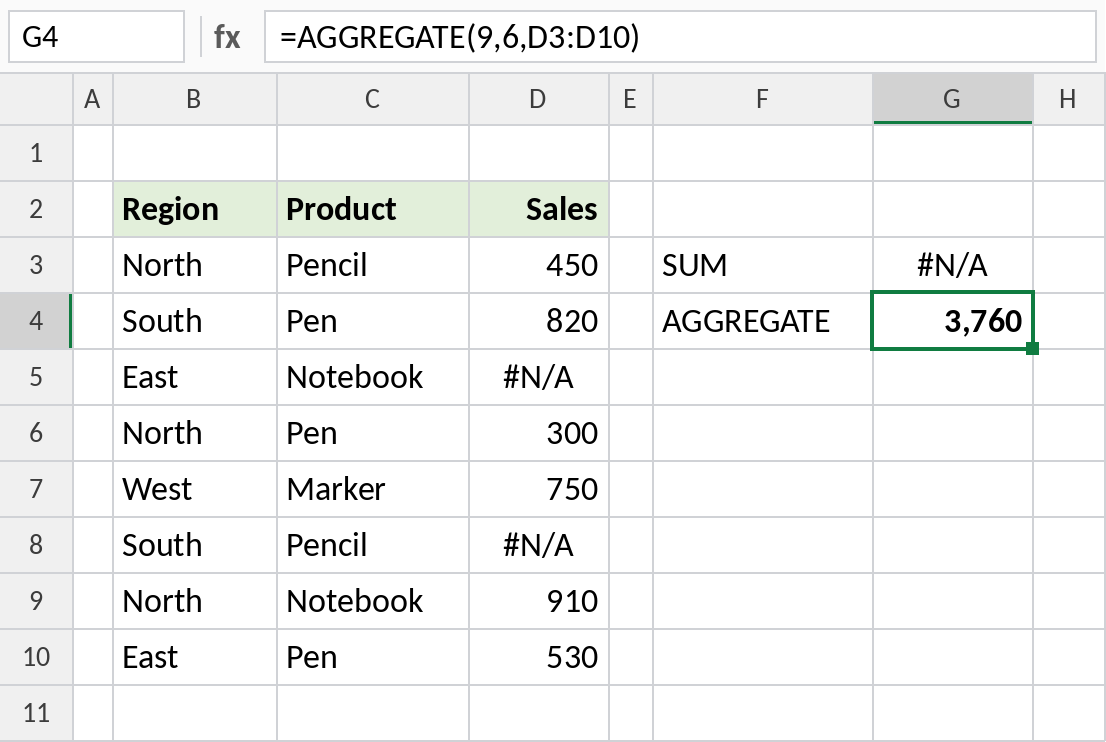This screenshot has width=1106, height=742.
Task: Click the fill handle of cell G4
Action: click(x=1033, y=348)
